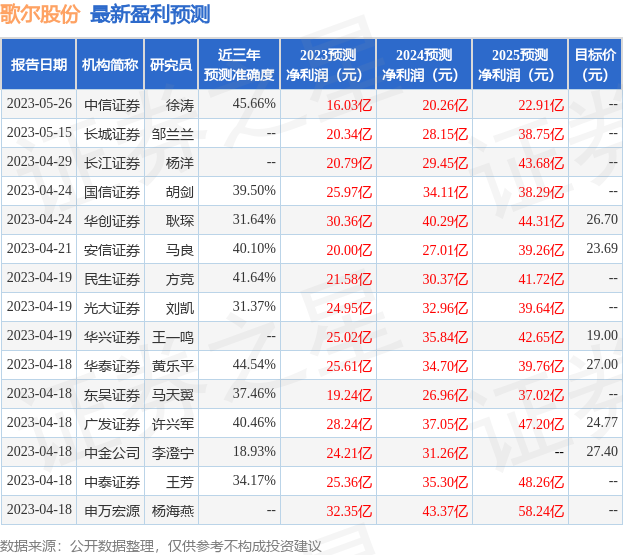
Task: Click the 东吴证券 institution cell
Action: coord(112,395)
